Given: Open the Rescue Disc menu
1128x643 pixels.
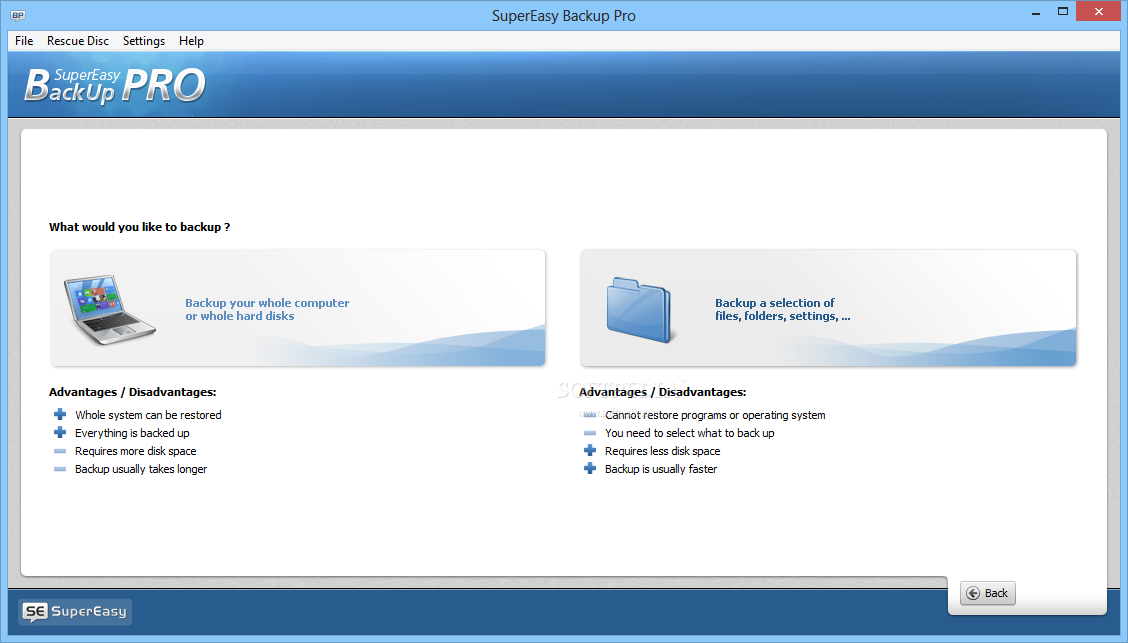Looking at the screenshot, I should point(78,41).
